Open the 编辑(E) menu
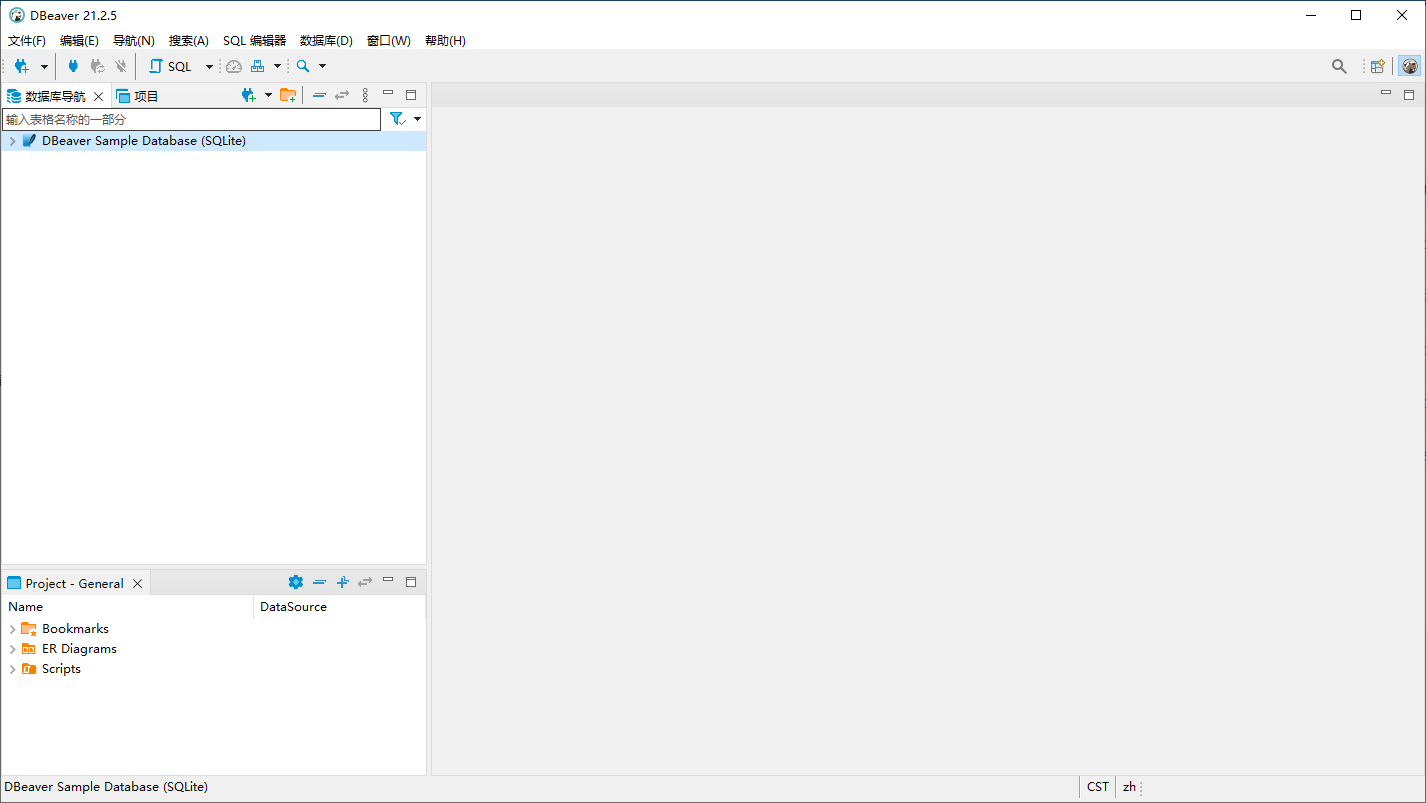The height and width of the screenshot is (803, 1426). tap(79, 41)
